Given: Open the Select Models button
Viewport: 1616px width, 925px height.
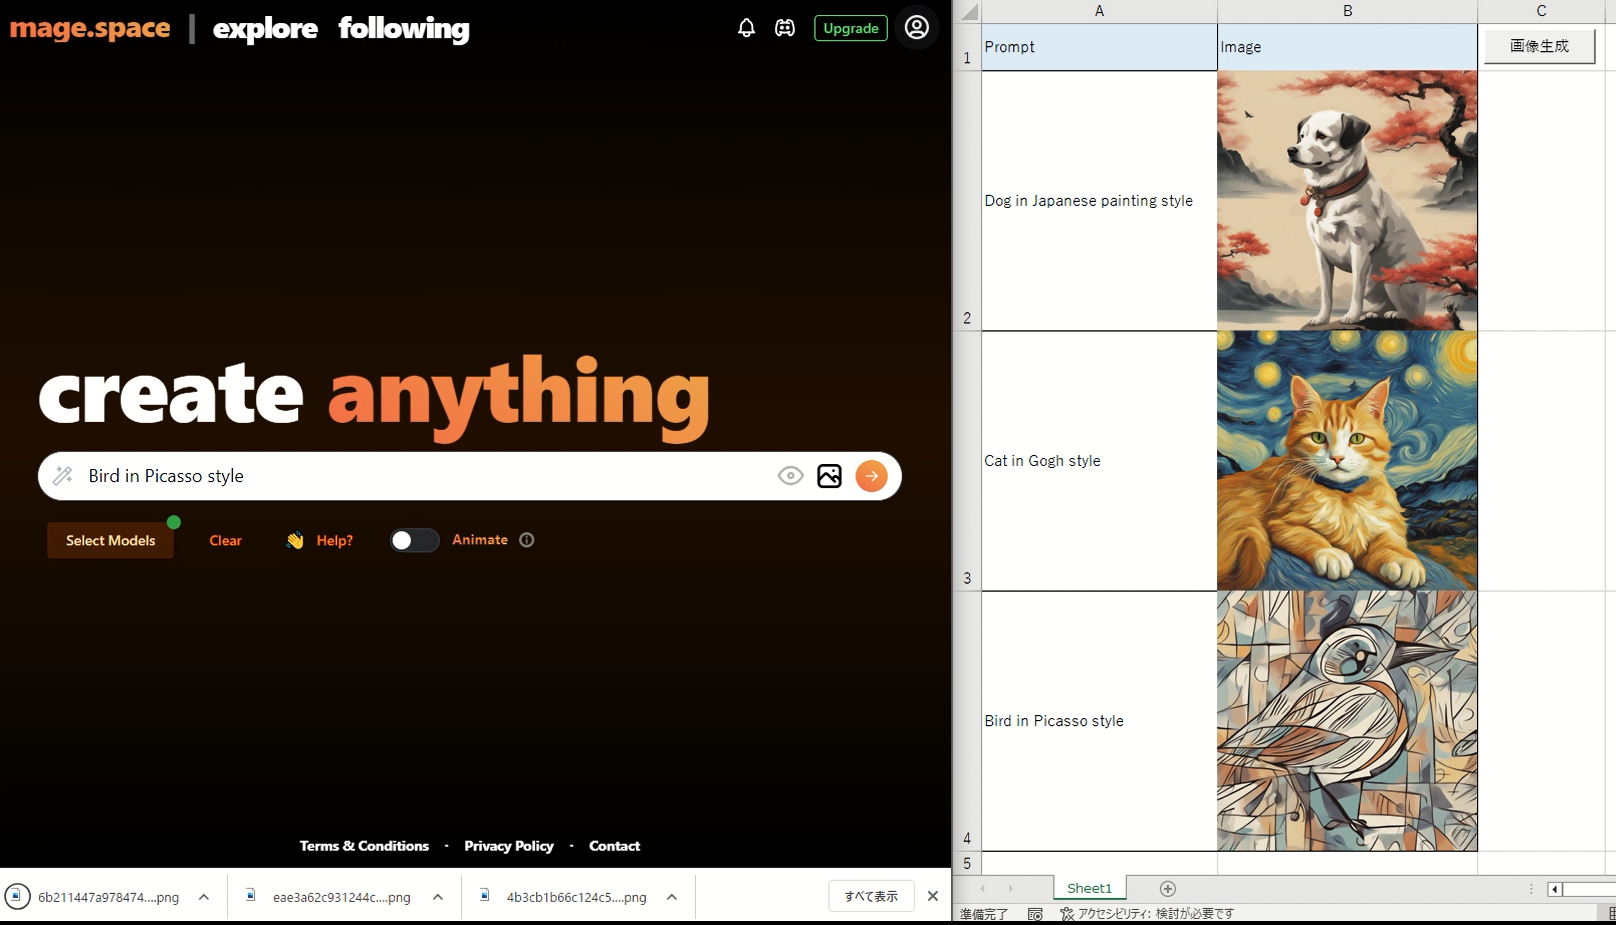Looking at the screenshot, I should pos(110,540).
